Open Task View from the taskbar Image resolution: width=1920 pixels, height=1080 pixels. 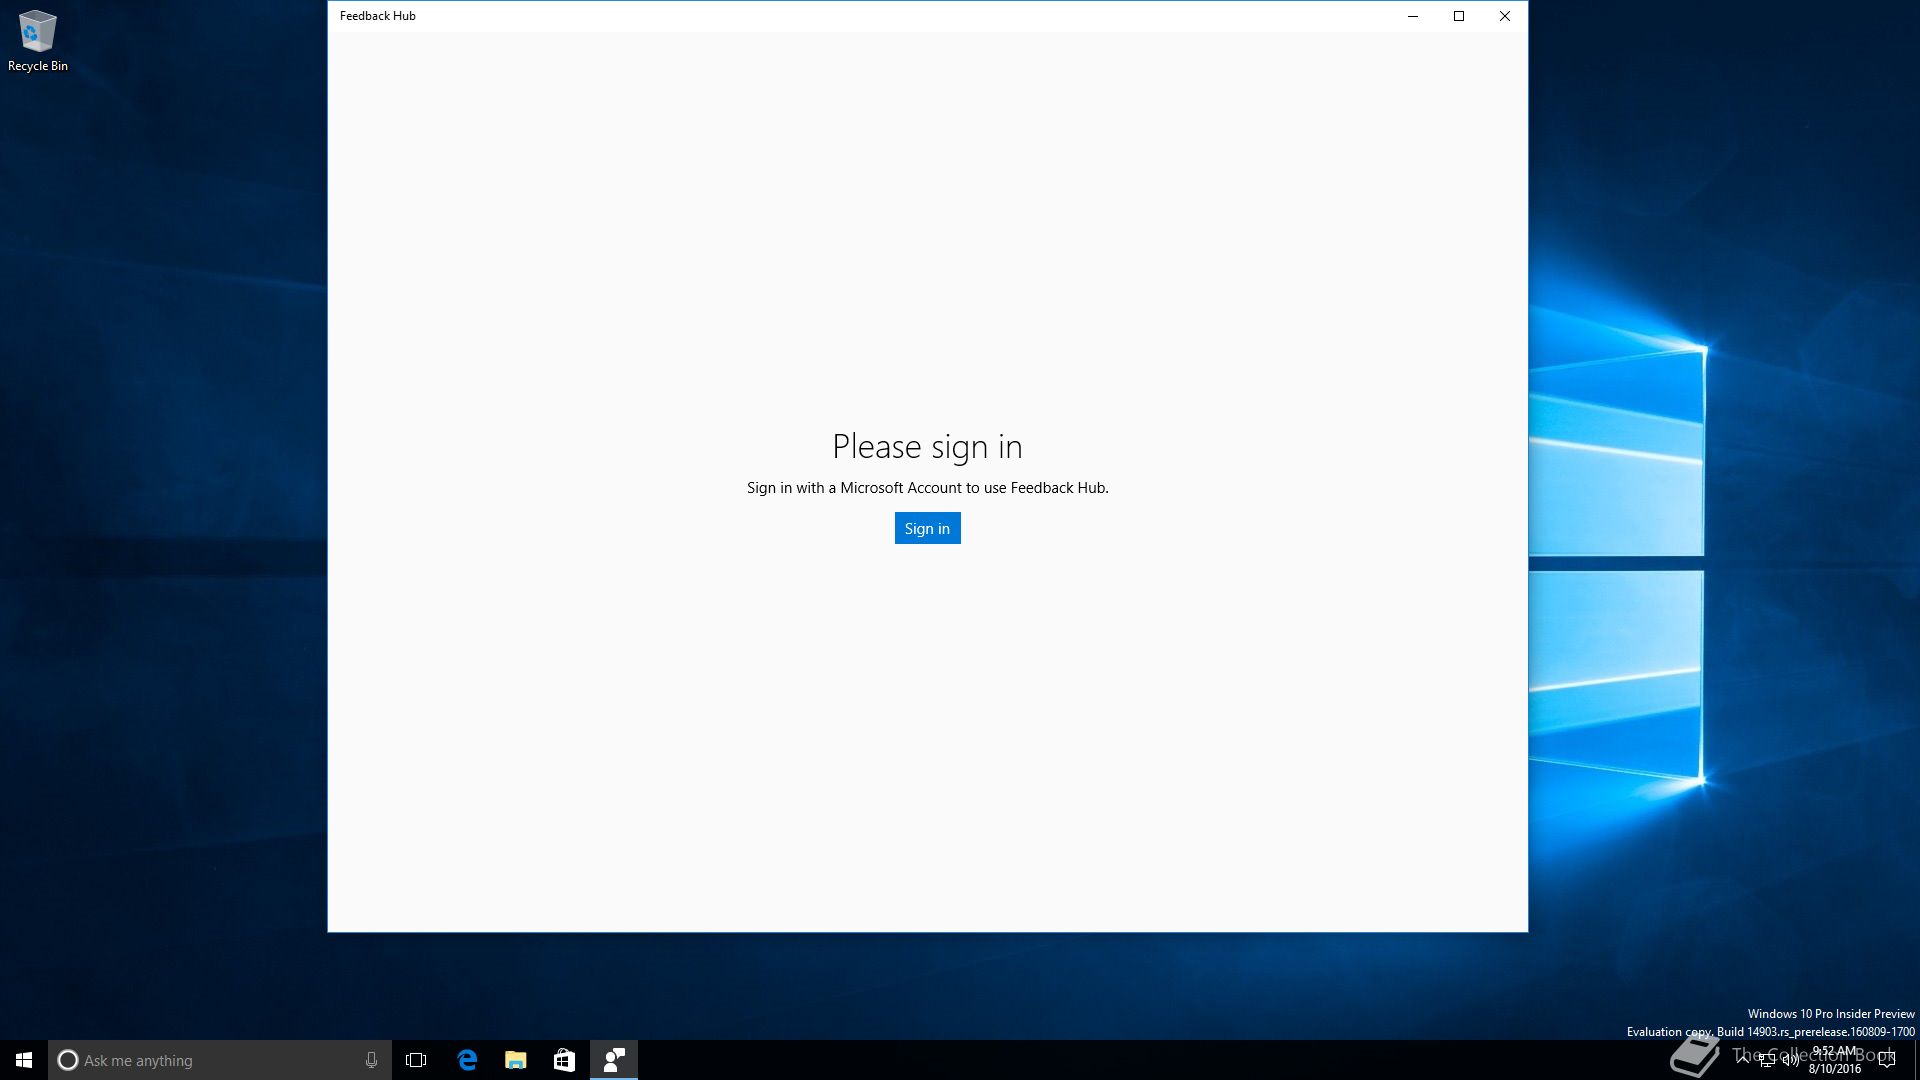click(416, 1060)
